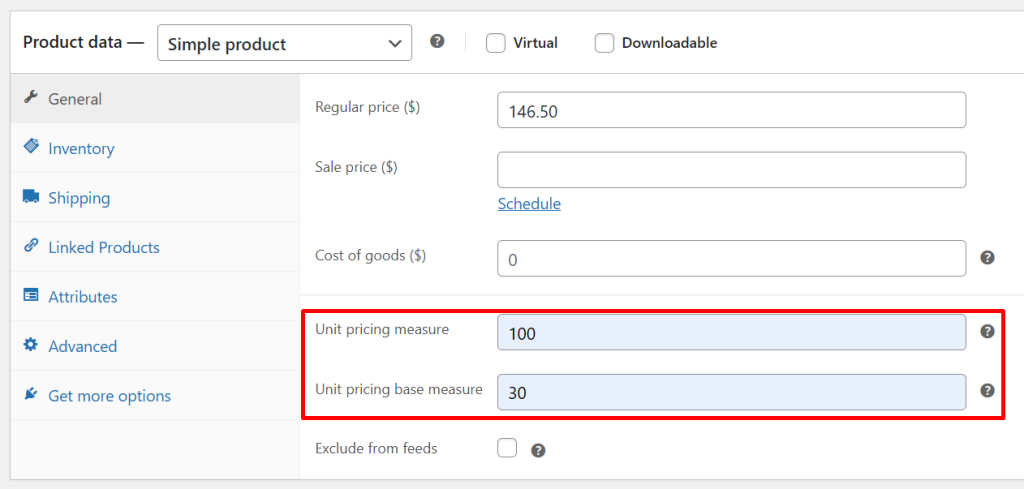Click the Inventory tag icon
The image size is (1024, 489).
[x=30, y=146]
